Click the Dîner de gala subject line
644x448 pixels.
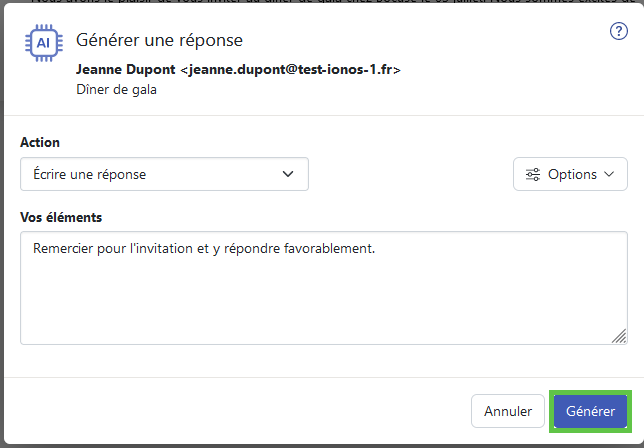coord(116,90)
